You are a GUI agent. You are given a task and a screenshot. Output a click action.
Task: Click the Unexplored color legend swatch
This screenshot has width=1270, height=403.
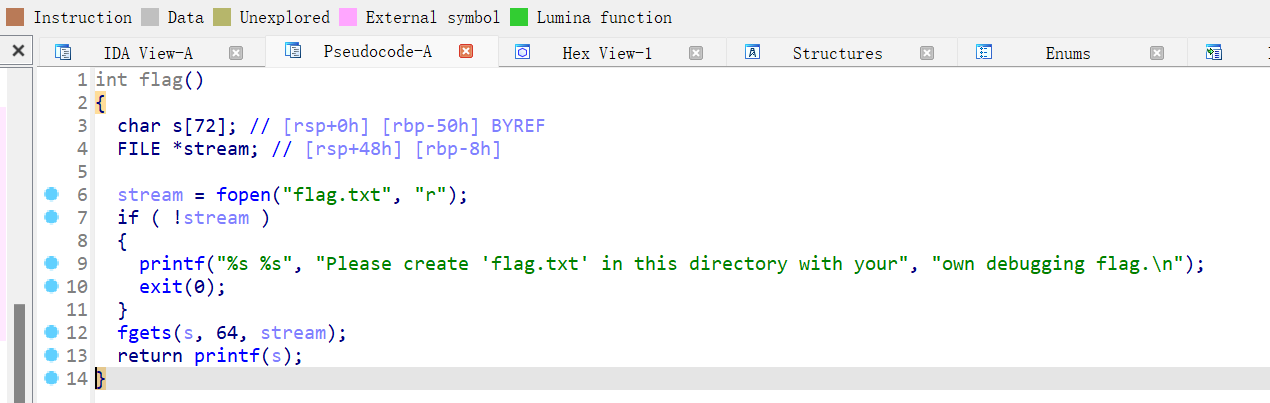(x=222, y=17)
